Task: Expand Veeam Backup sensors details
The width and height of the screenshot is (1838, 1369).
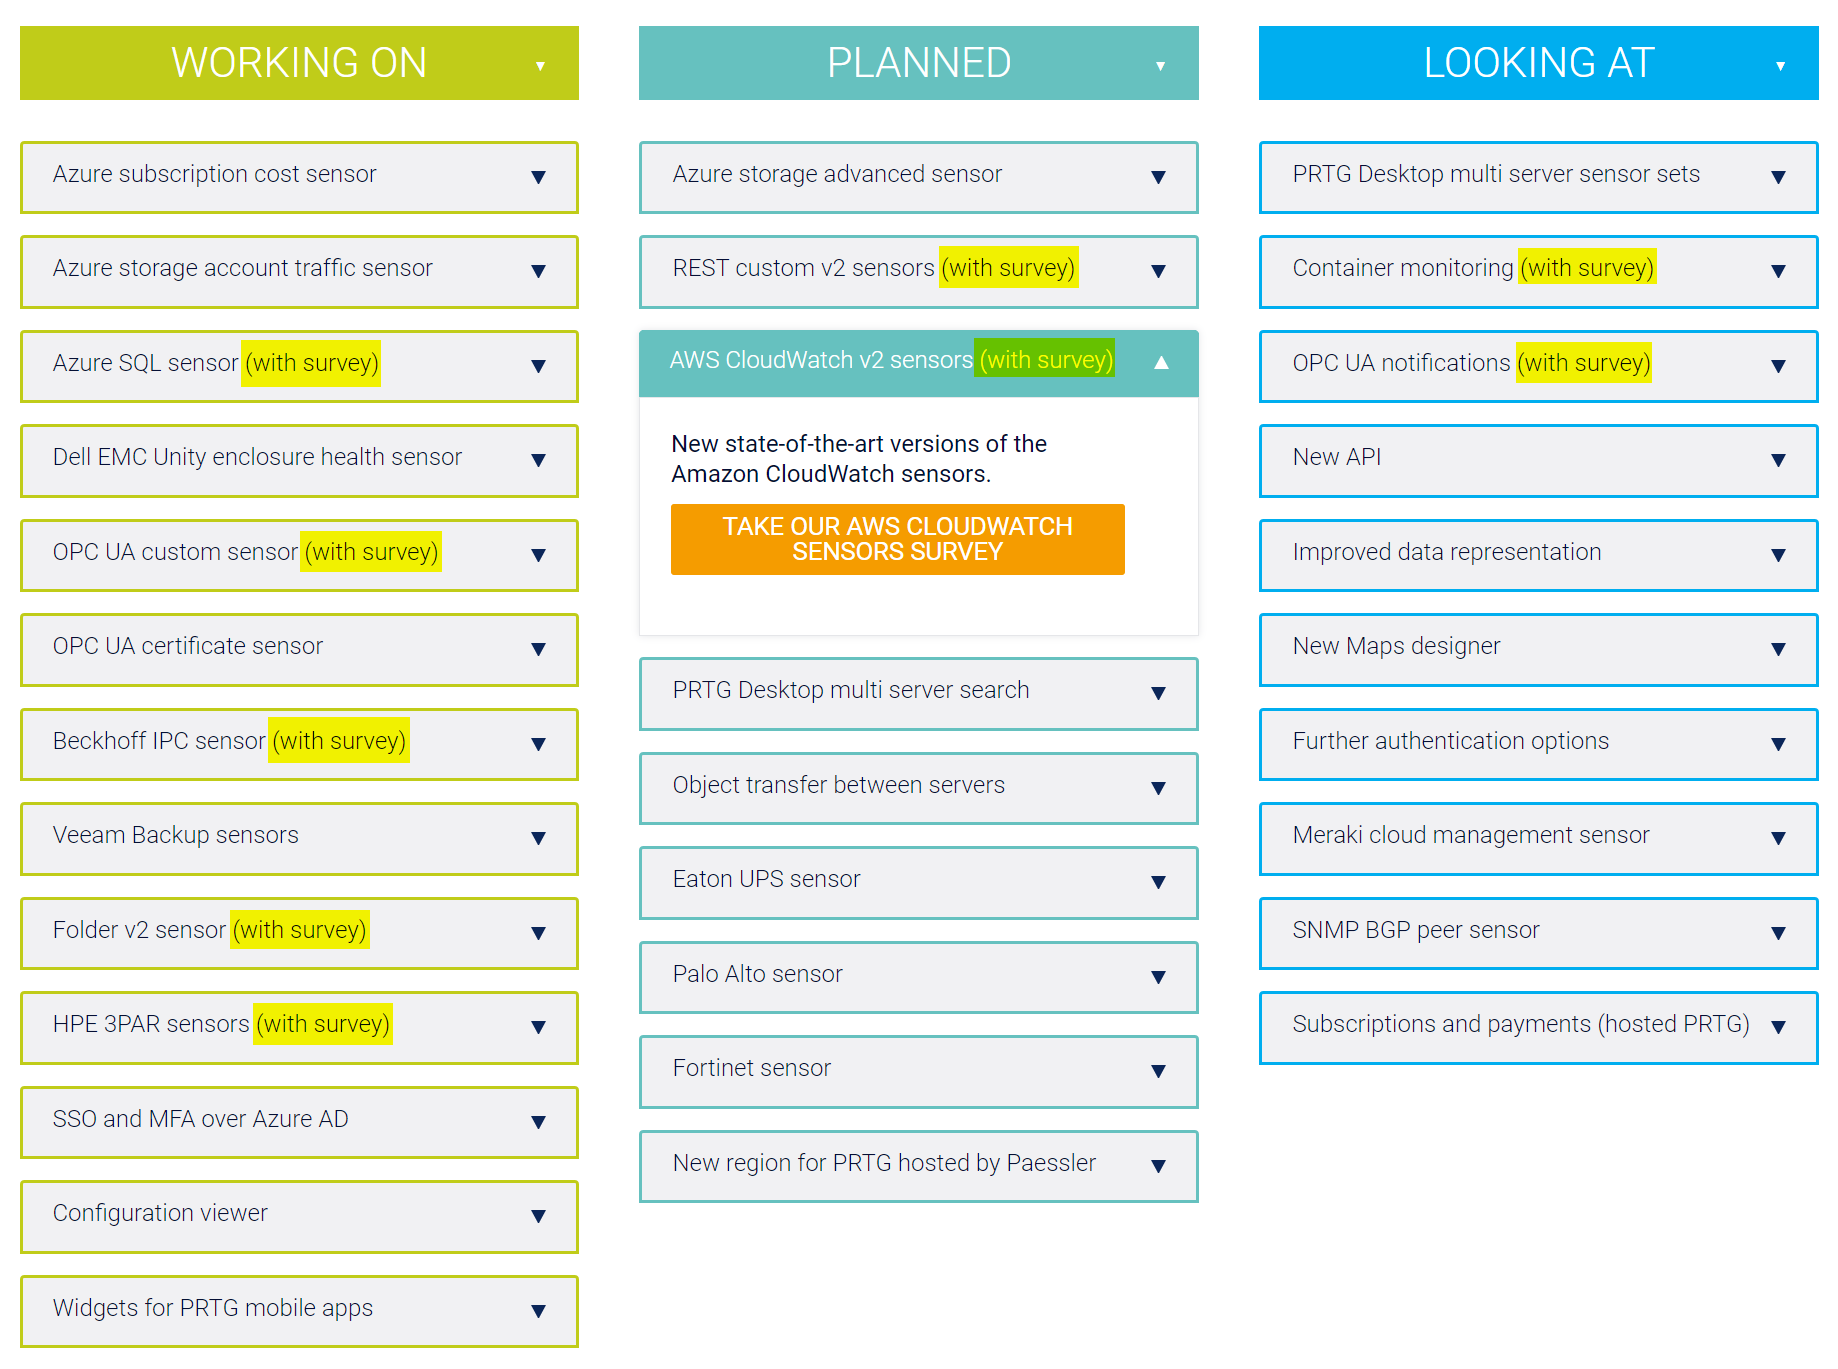Action: [x=538, y=839]
